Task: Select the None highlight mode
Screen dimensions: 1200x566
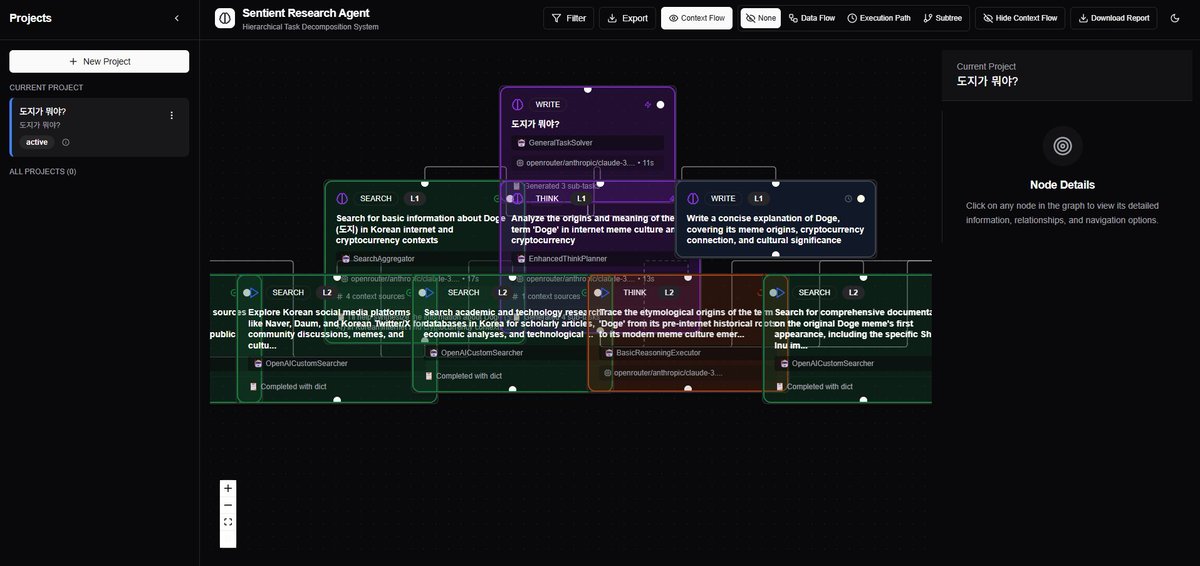Action: click(x=760, y=18)
